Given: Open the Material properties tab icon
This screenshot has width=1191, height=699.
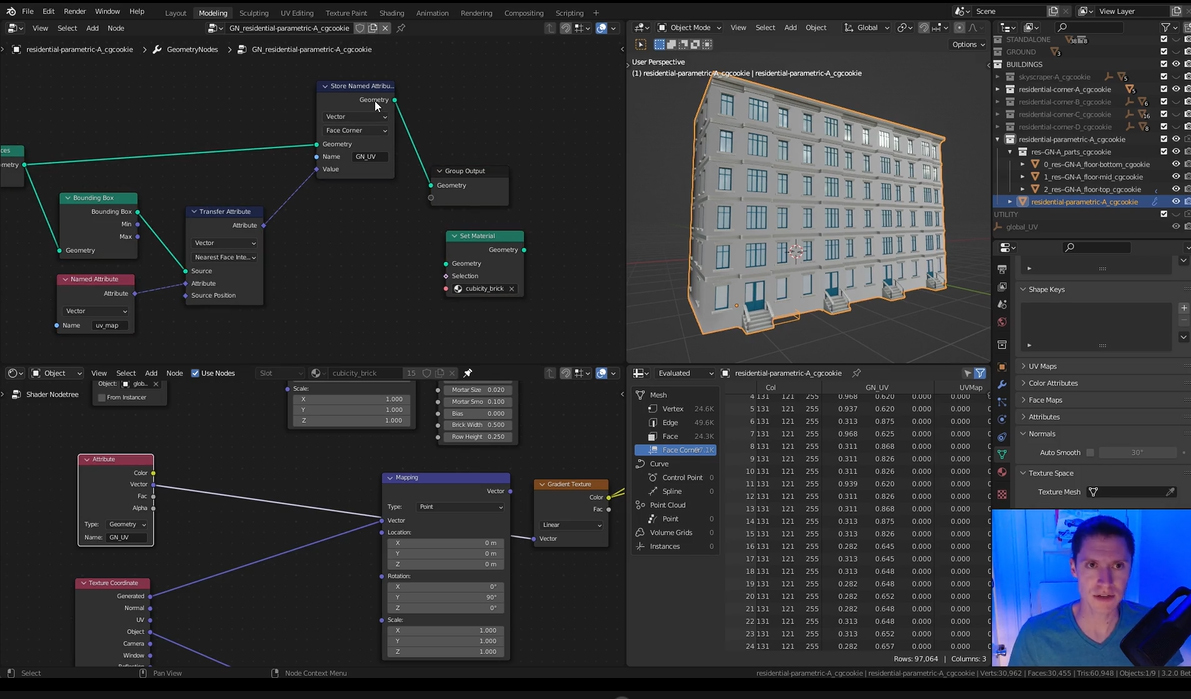Looking at the screenshot, I should tap(1002, 472).
